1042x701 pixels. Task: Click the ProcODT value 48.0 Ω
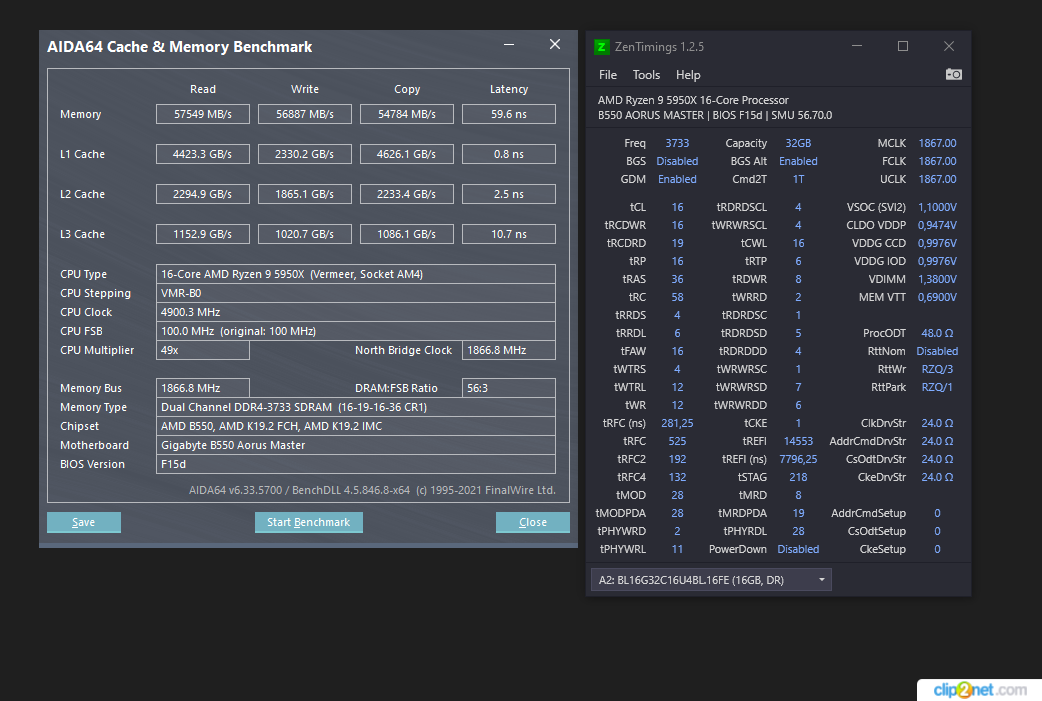[x=937, y=334]
